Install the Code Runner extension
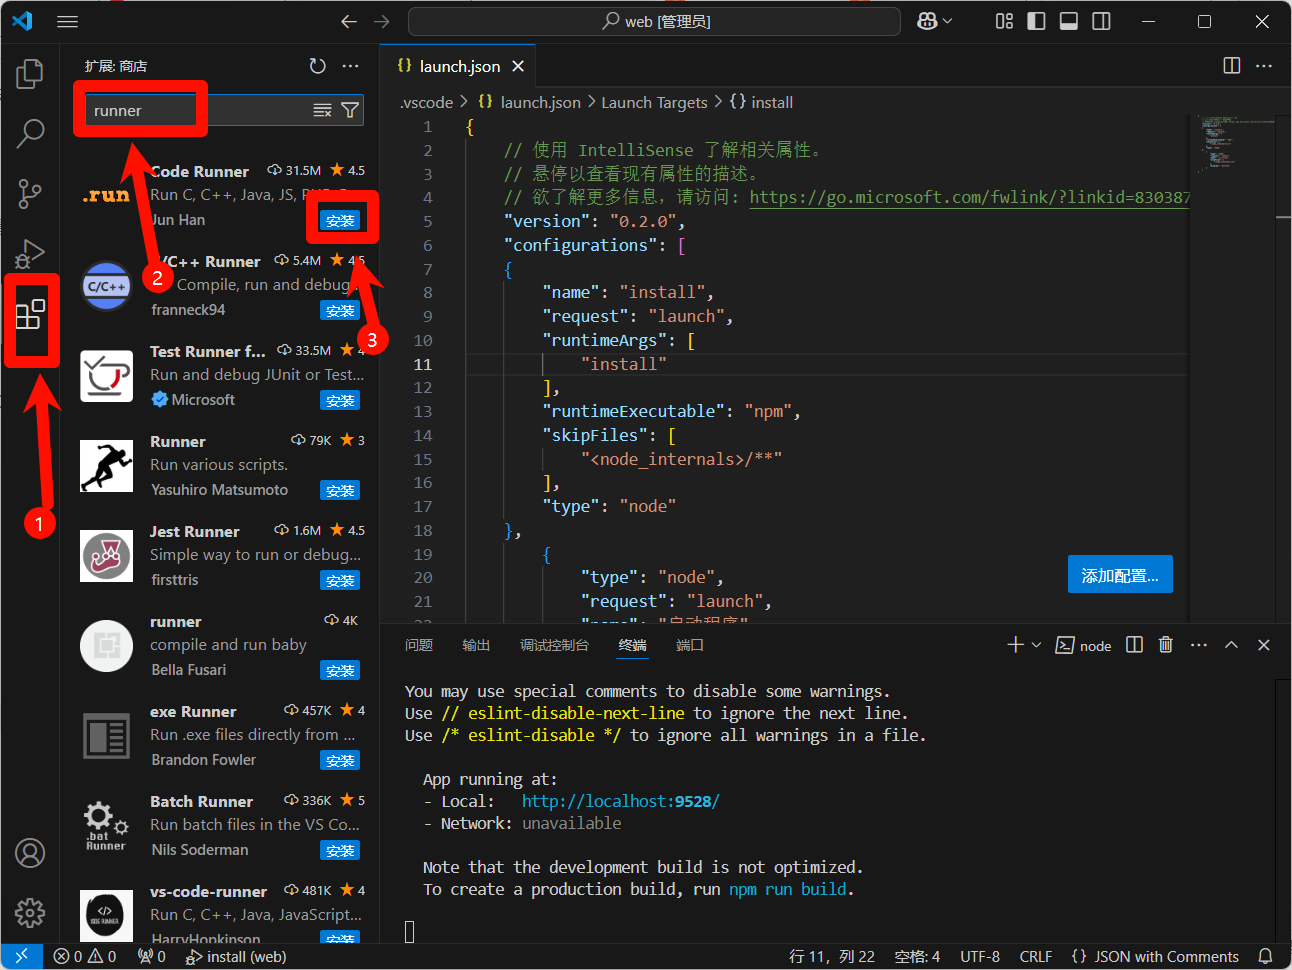1292x970 pixels. pyautogui.click(x=340, y=221)
